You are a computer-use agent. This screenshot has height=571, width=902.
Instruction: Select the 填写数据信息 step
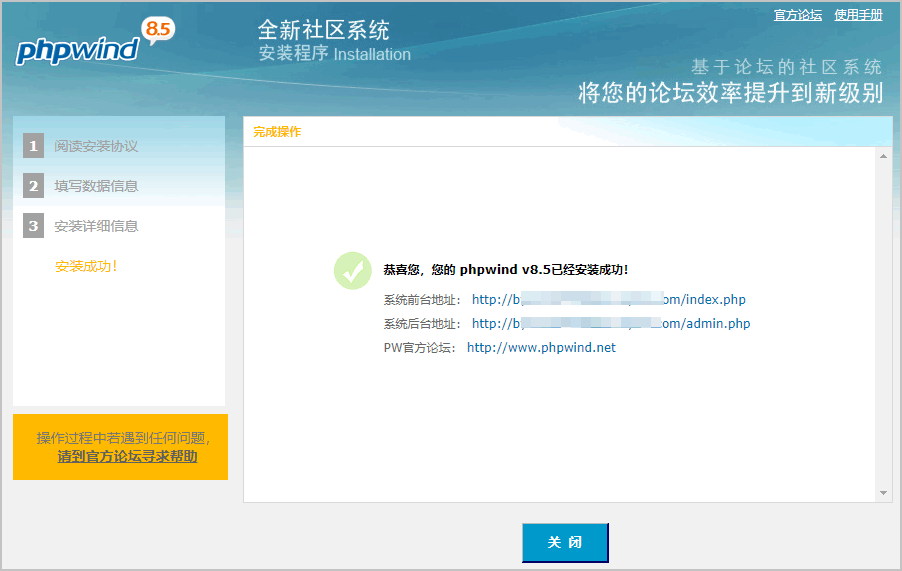(96, 186)
